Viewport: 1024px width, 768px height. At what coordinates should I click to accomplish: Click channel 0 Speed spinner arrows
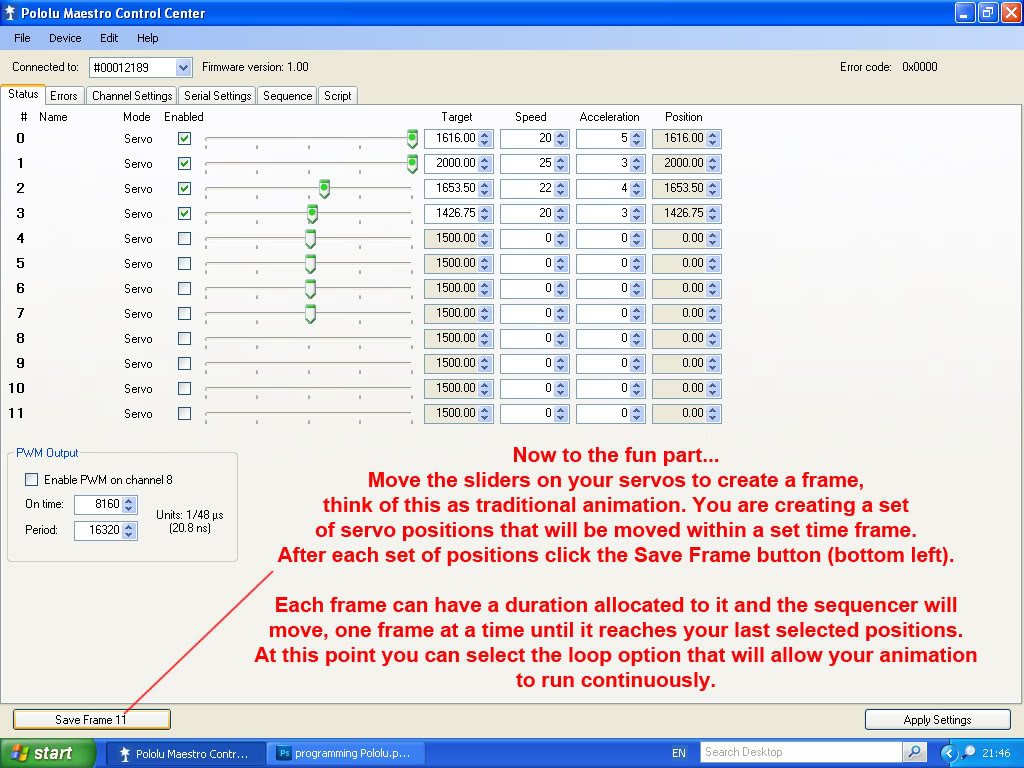(560, 138)
